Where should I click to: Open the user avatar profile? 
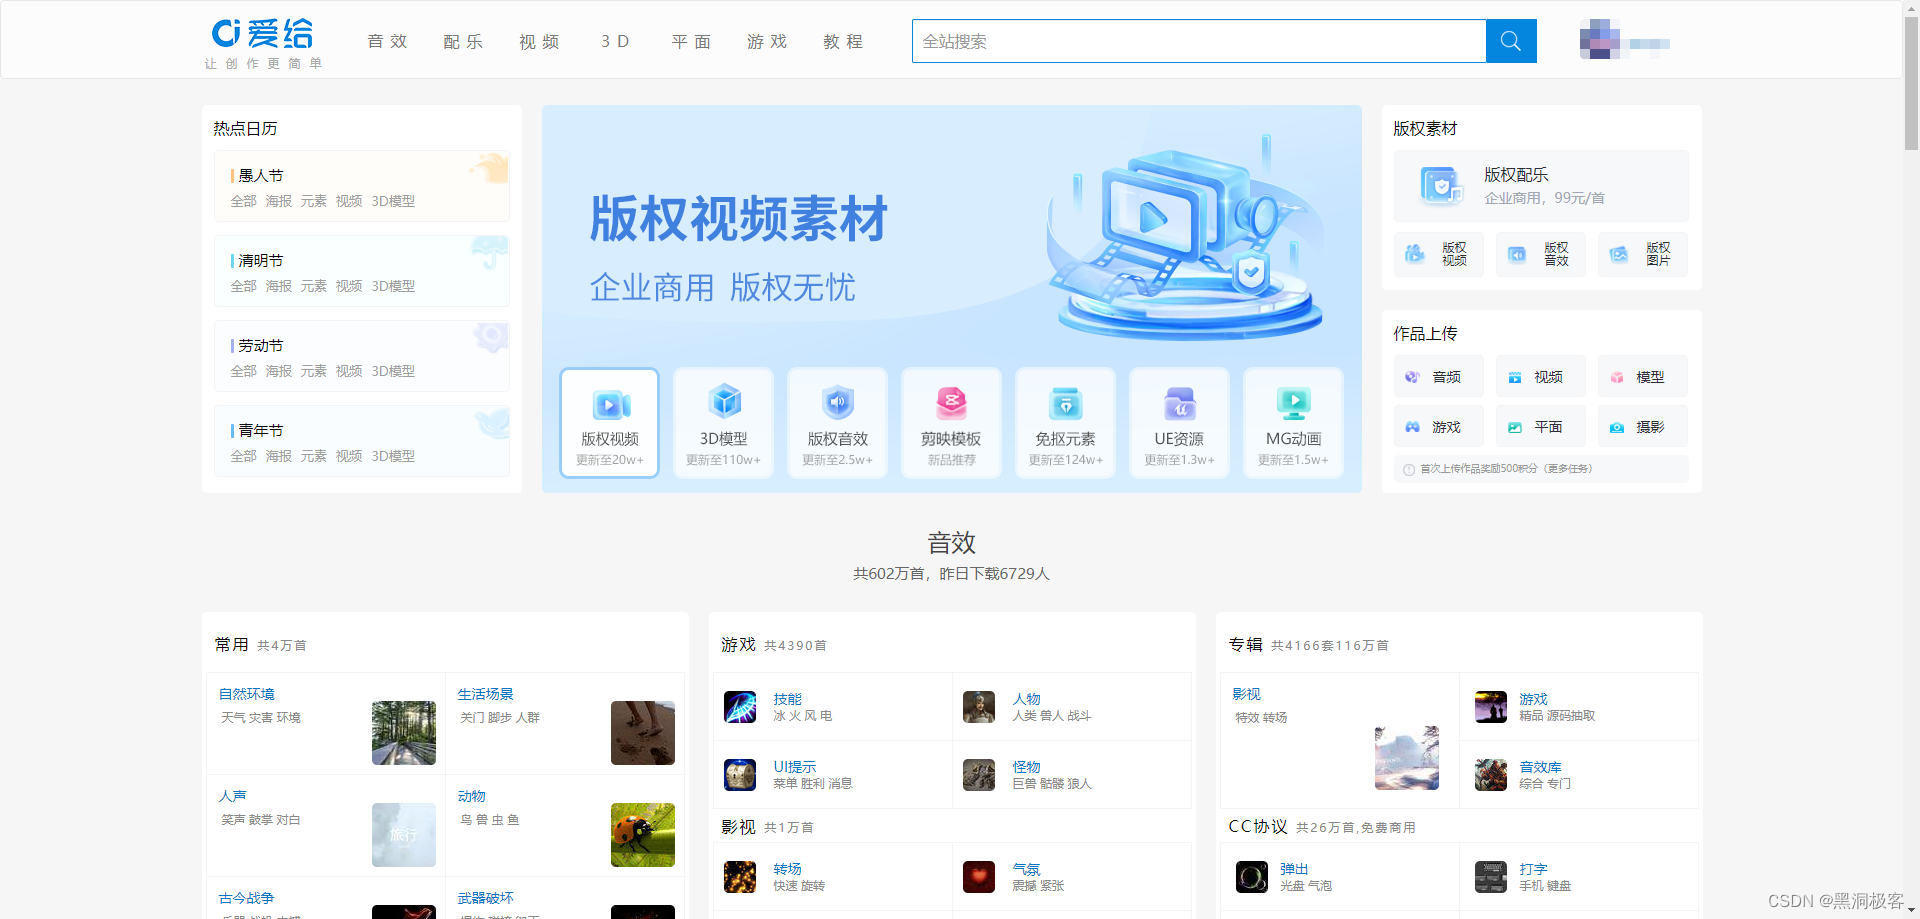click(x=1600, y=40)
